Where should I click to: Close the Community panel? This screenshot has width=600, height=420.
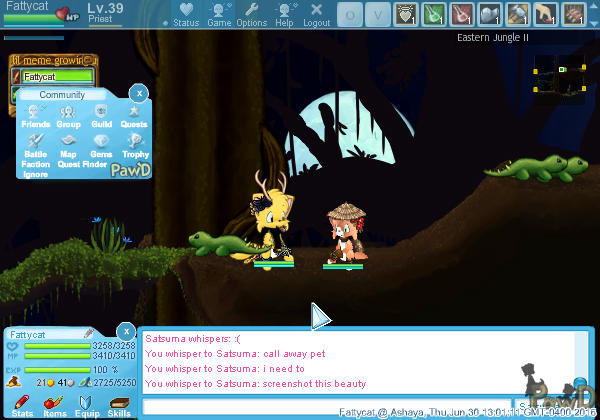coord(139,92)
